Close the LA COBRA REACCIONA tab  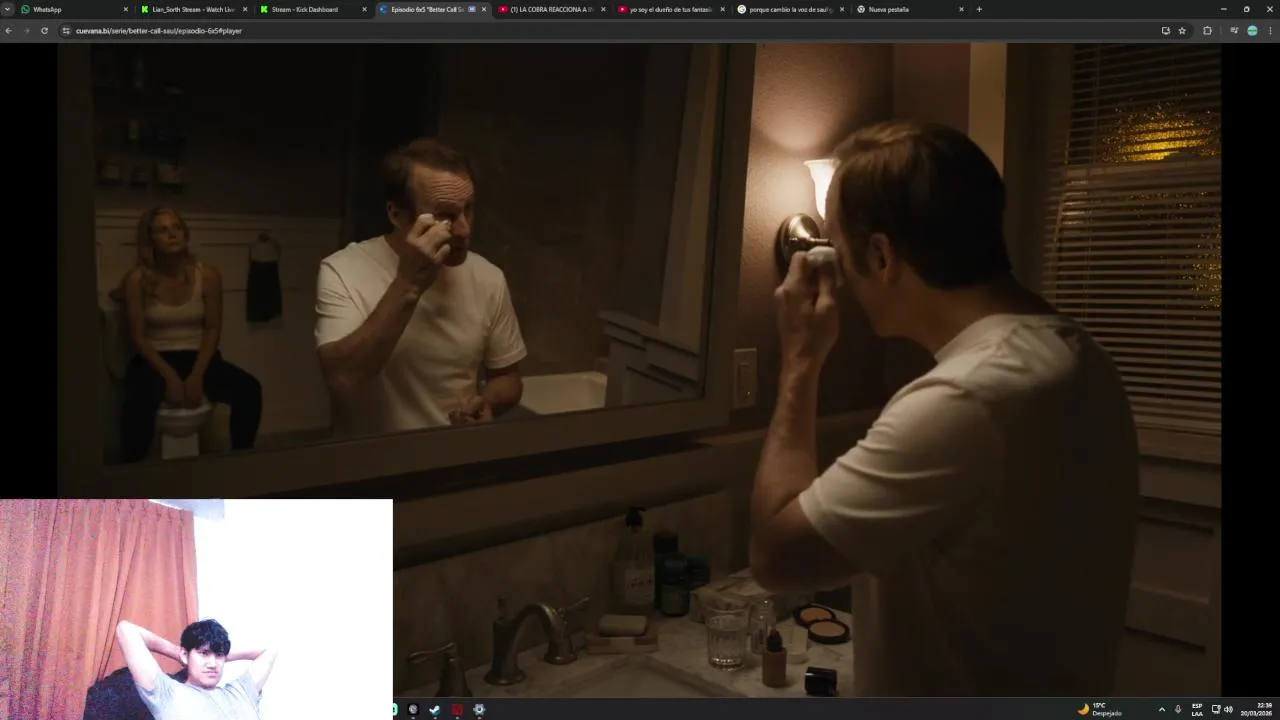(603, 9)
